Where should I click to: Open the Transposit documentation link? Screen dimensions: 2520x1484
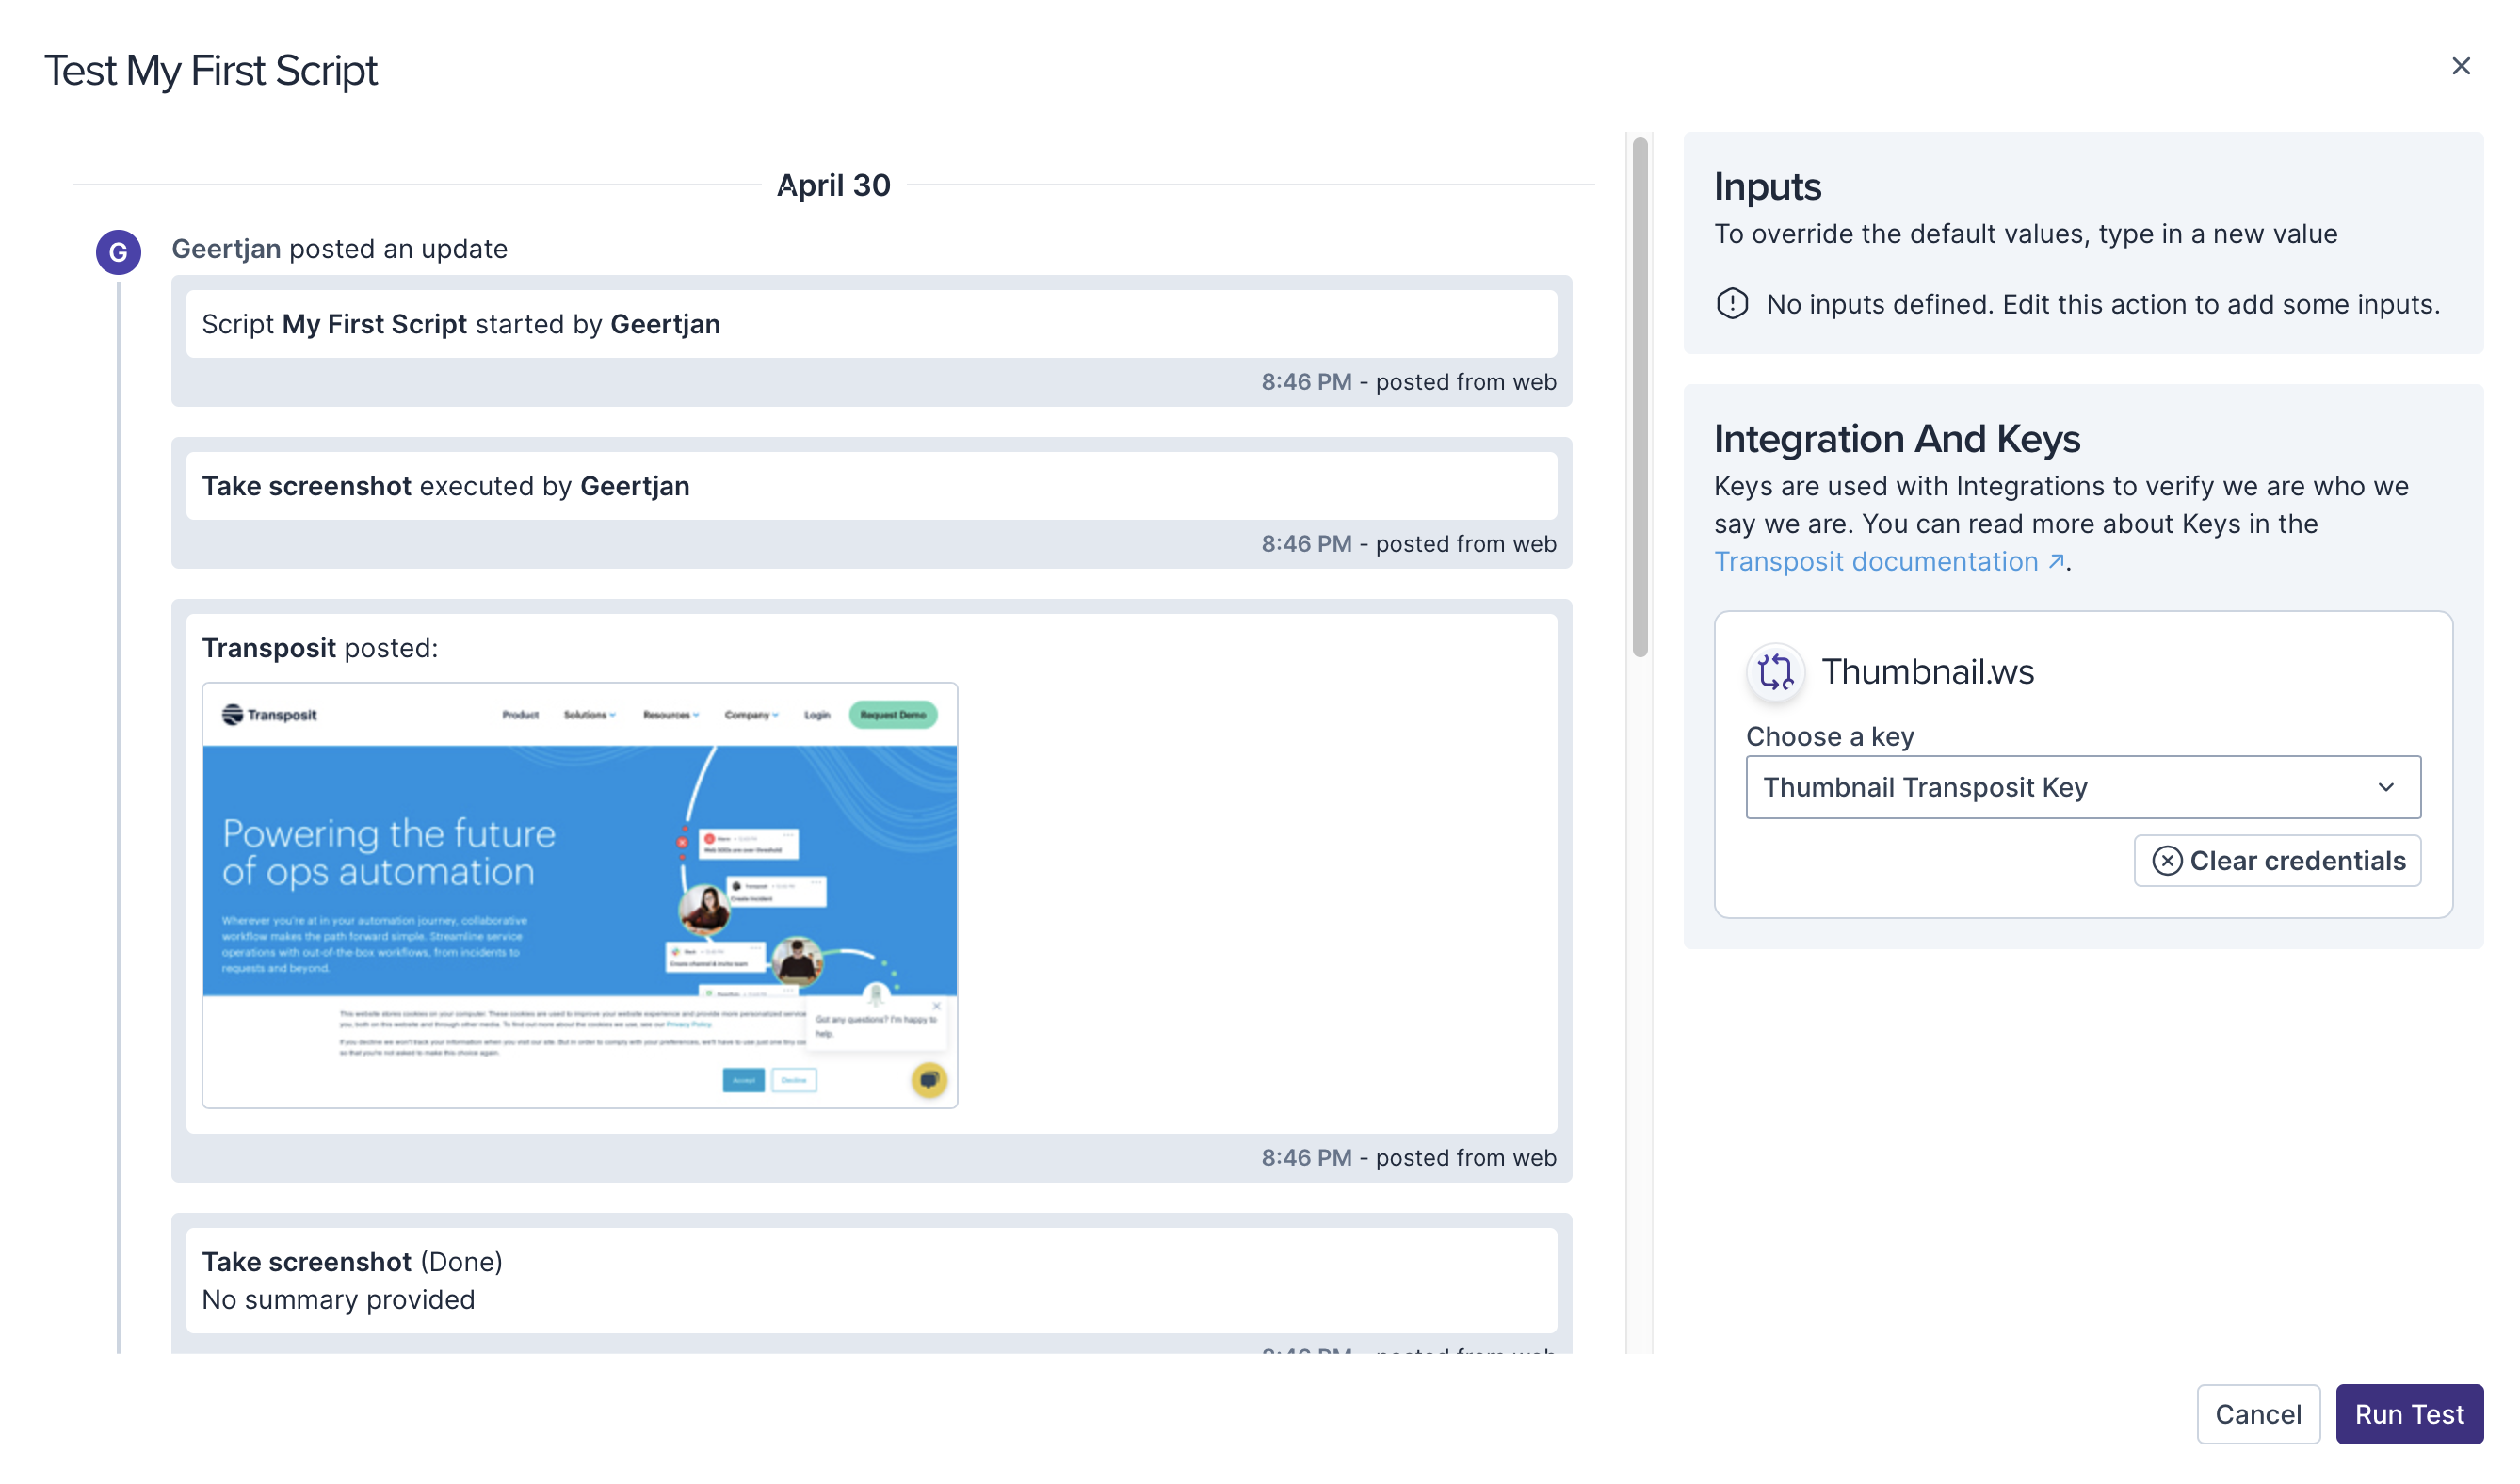click(x=1876, y=562)
